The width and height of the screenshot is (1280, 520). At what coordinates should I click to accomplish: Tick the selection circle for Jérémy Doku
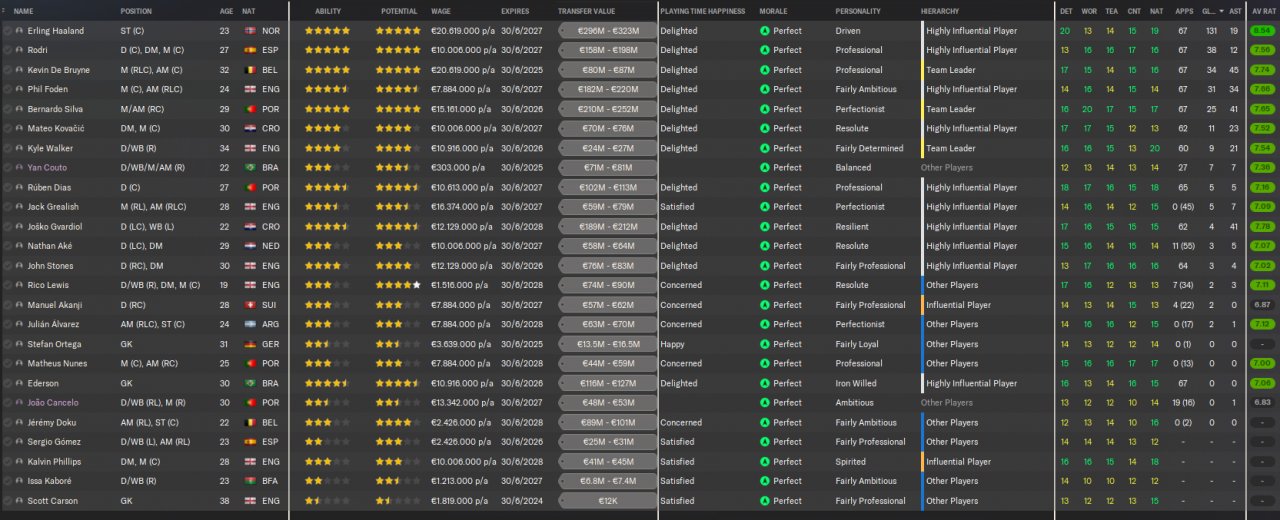point(7,422)
